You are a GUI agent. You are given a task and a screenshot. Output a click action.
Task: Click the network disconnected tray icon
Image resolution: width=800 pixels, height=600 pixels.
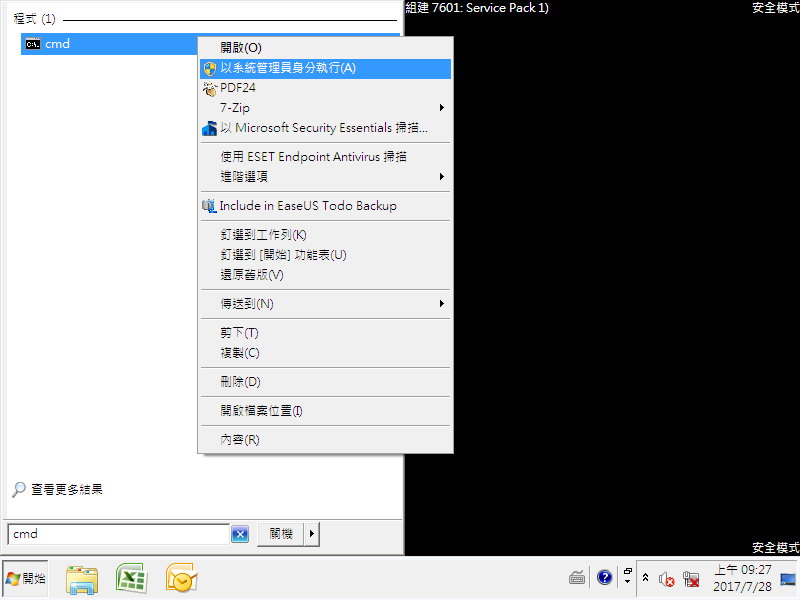[689, 578]
